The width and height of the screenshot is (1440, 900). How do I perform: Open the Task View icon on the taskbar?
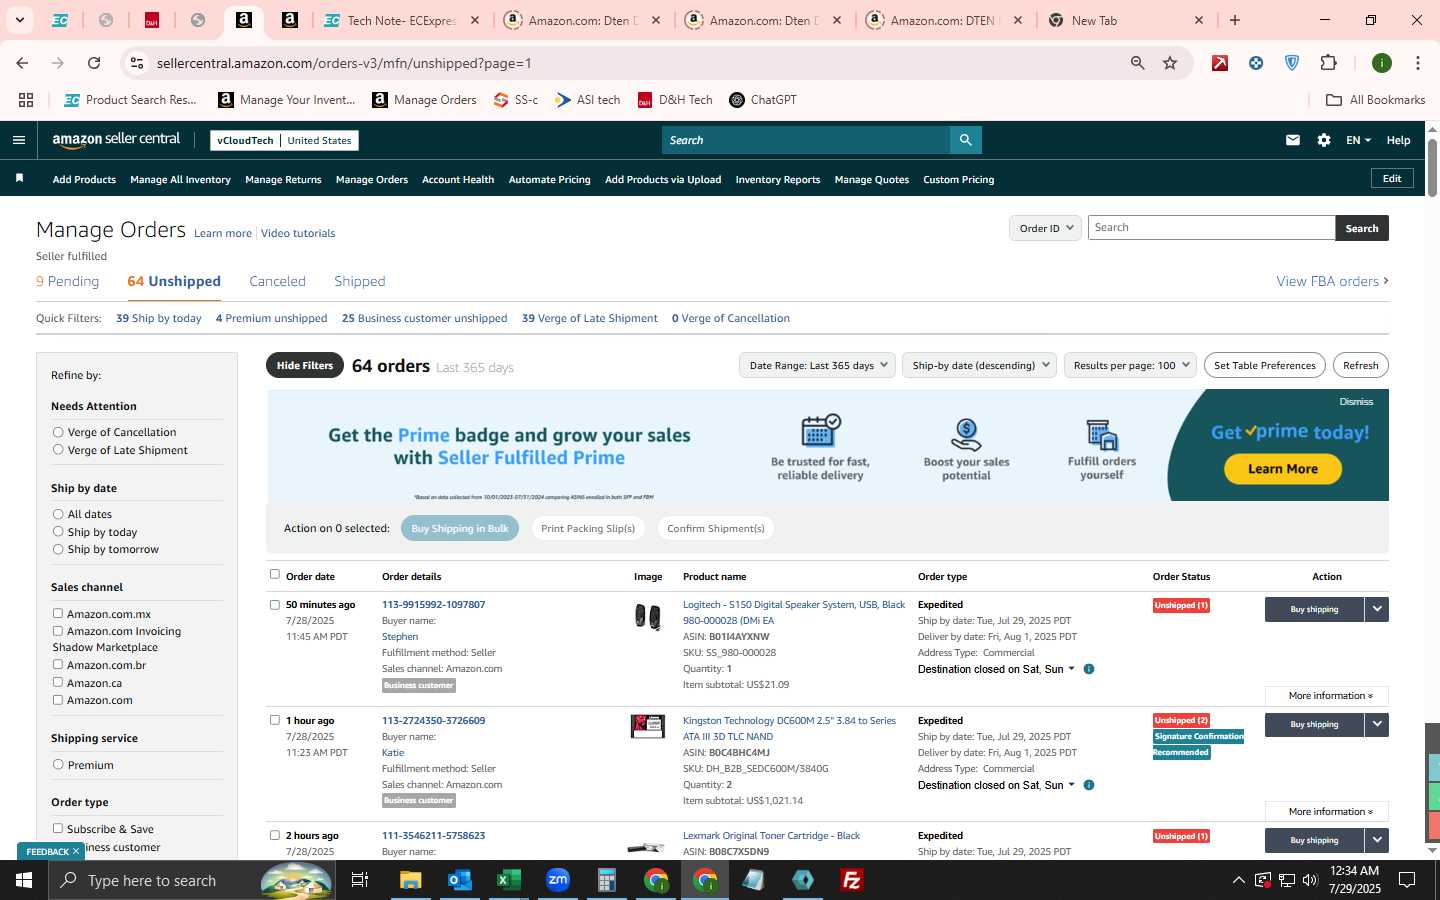coord(360,880)
